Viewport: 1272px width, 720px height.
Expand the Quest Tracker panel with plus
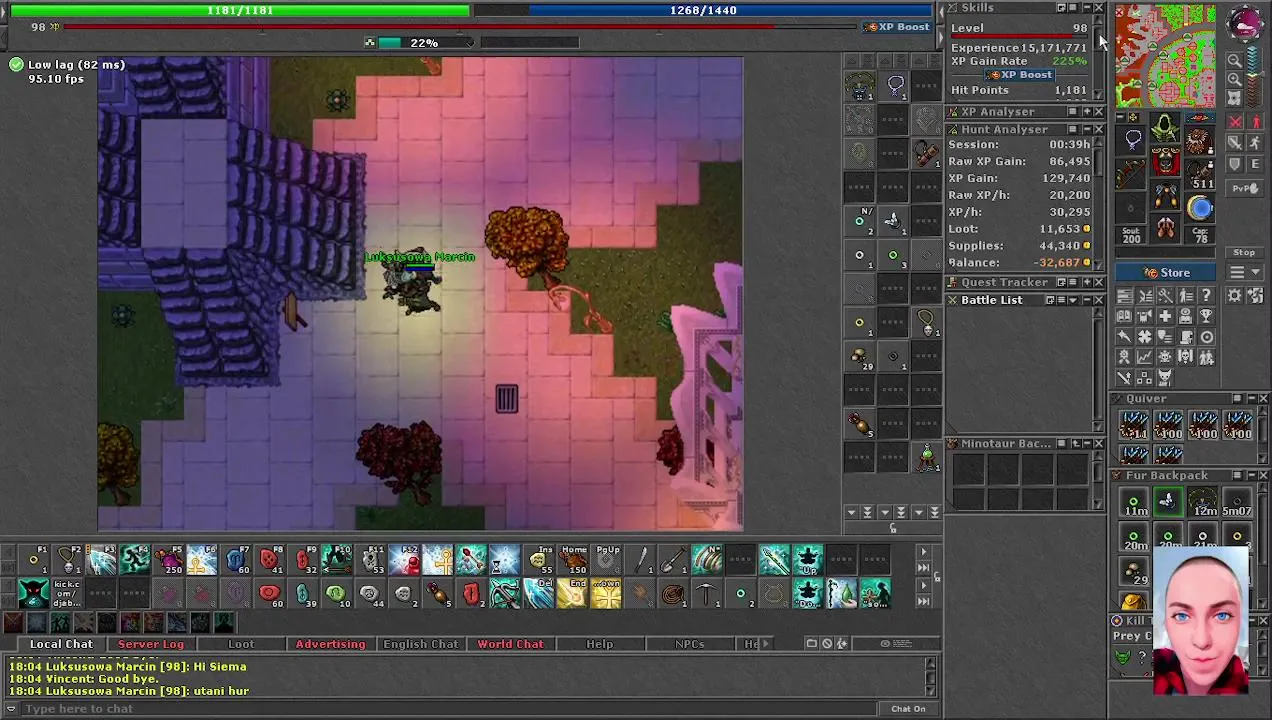1087,282
